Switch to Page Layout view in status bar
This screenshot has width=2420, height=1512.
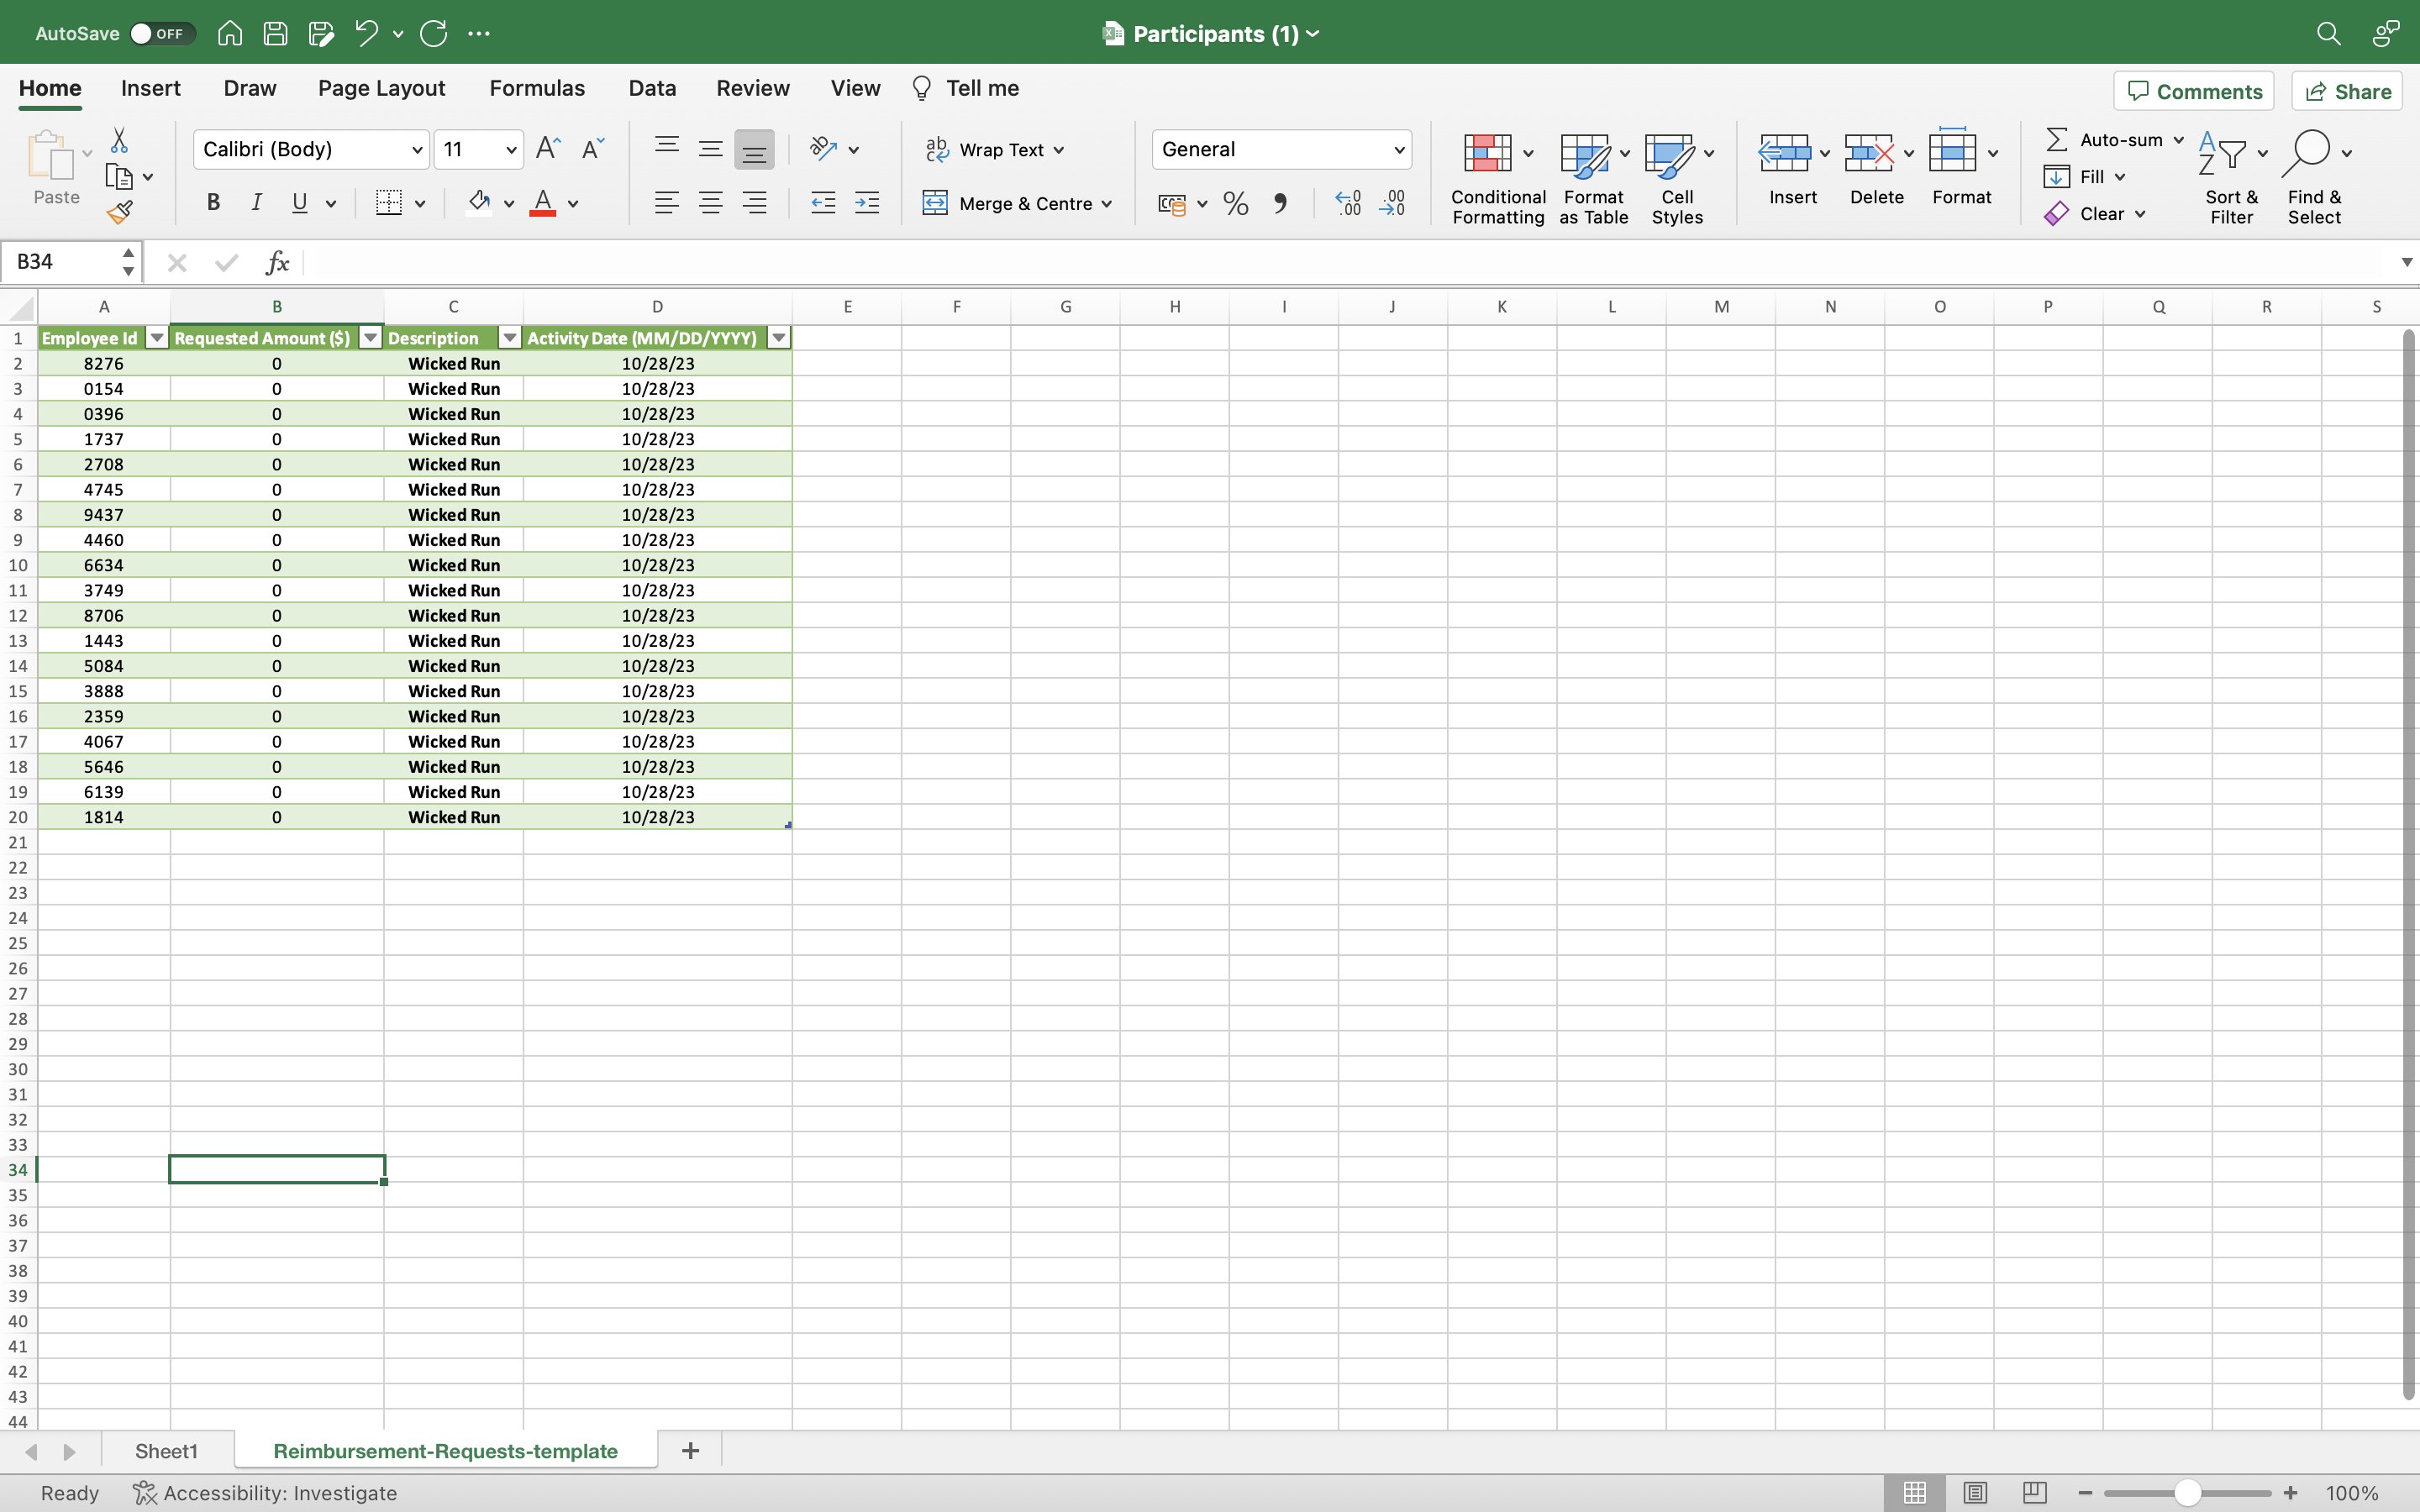(1975, 1493)
